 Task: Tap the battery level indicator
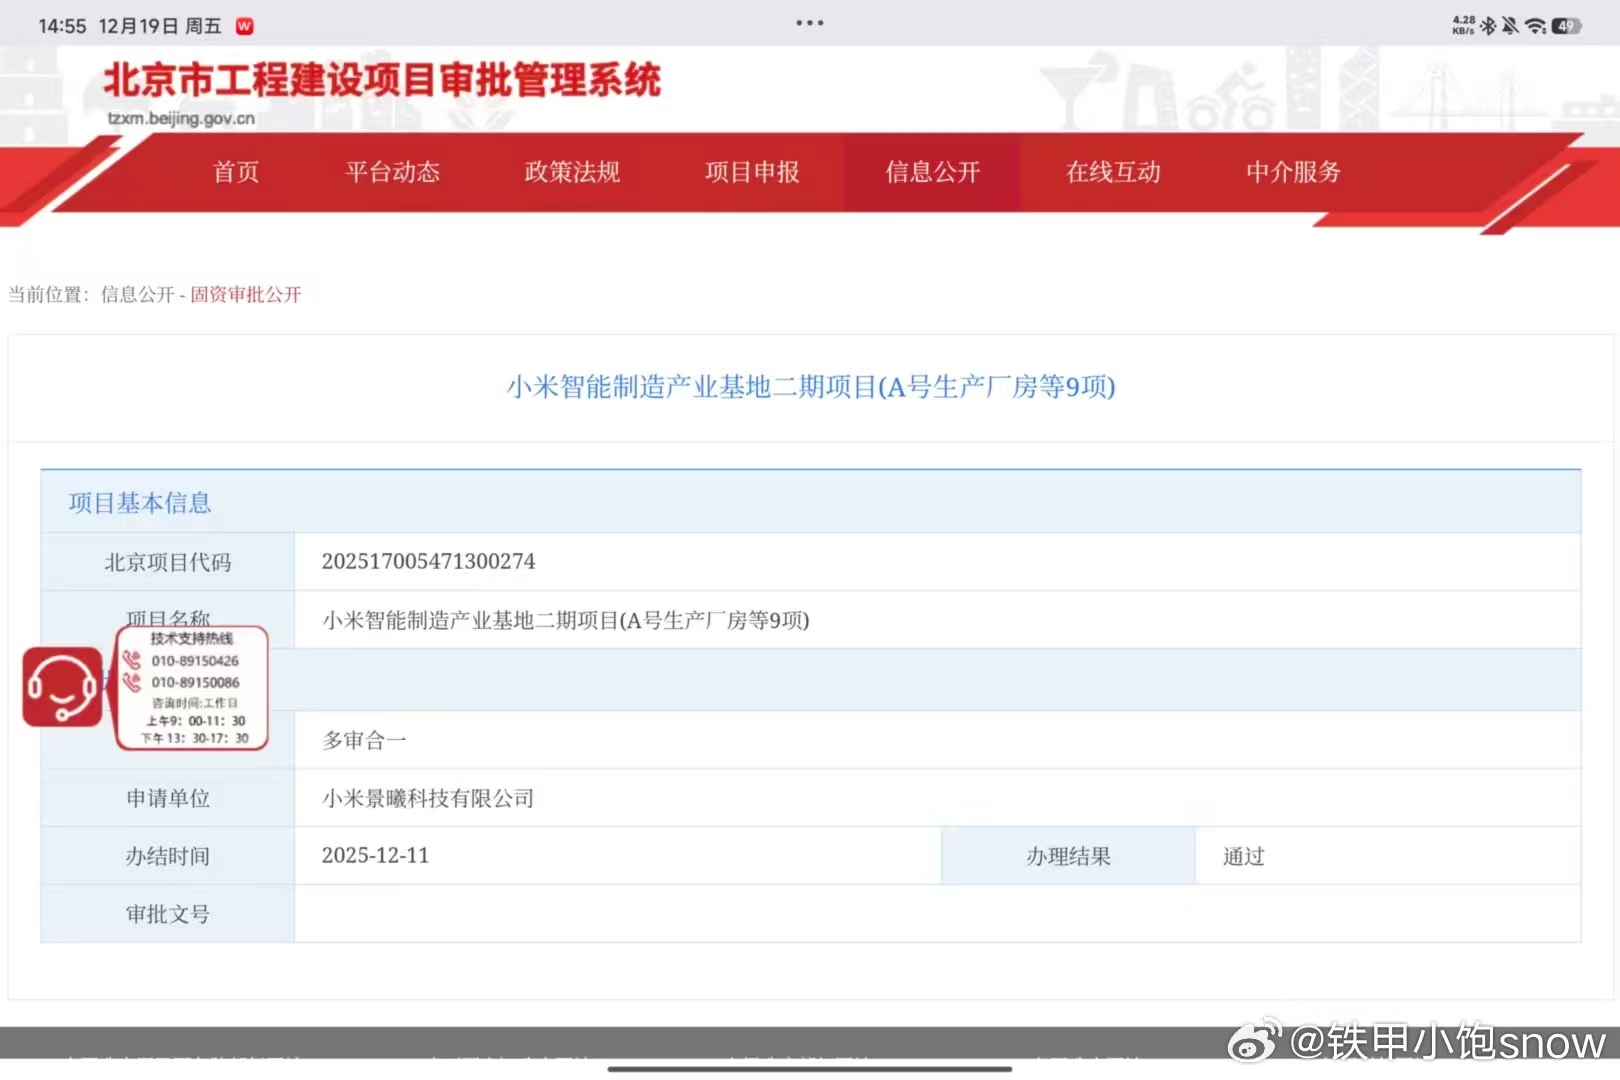pyautogui.click(x=1566, y=26)
